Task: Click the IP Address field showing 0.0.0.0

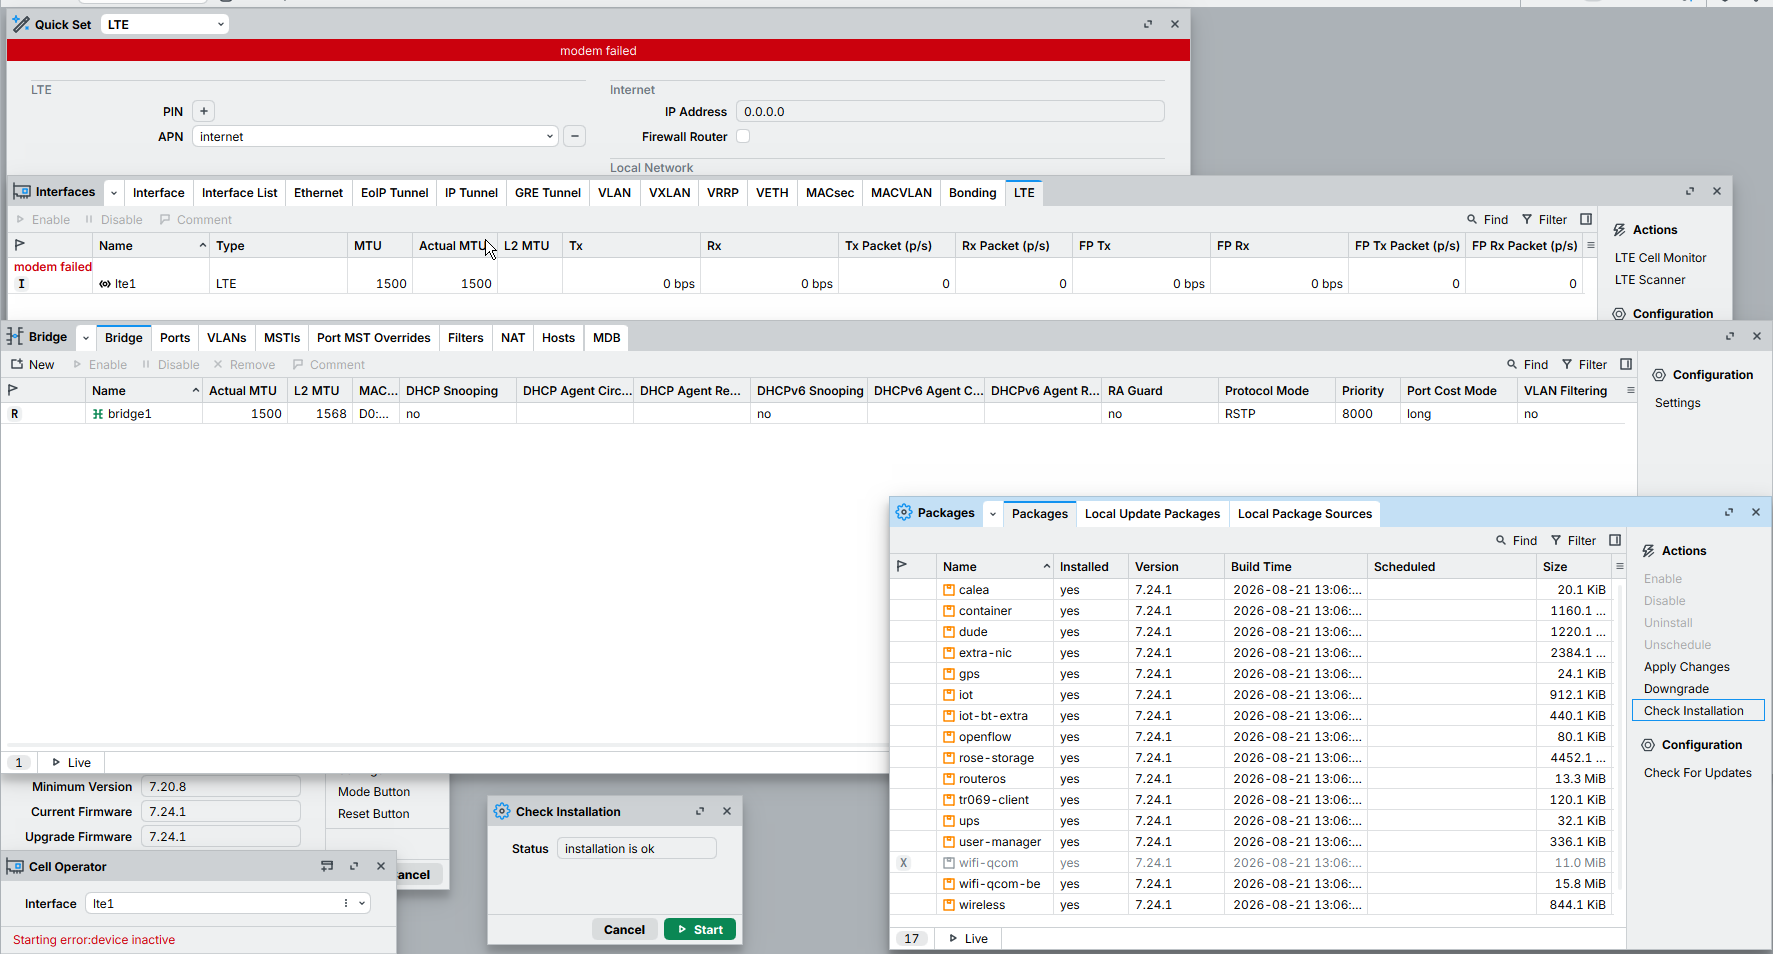Action: tap(950, 112)
